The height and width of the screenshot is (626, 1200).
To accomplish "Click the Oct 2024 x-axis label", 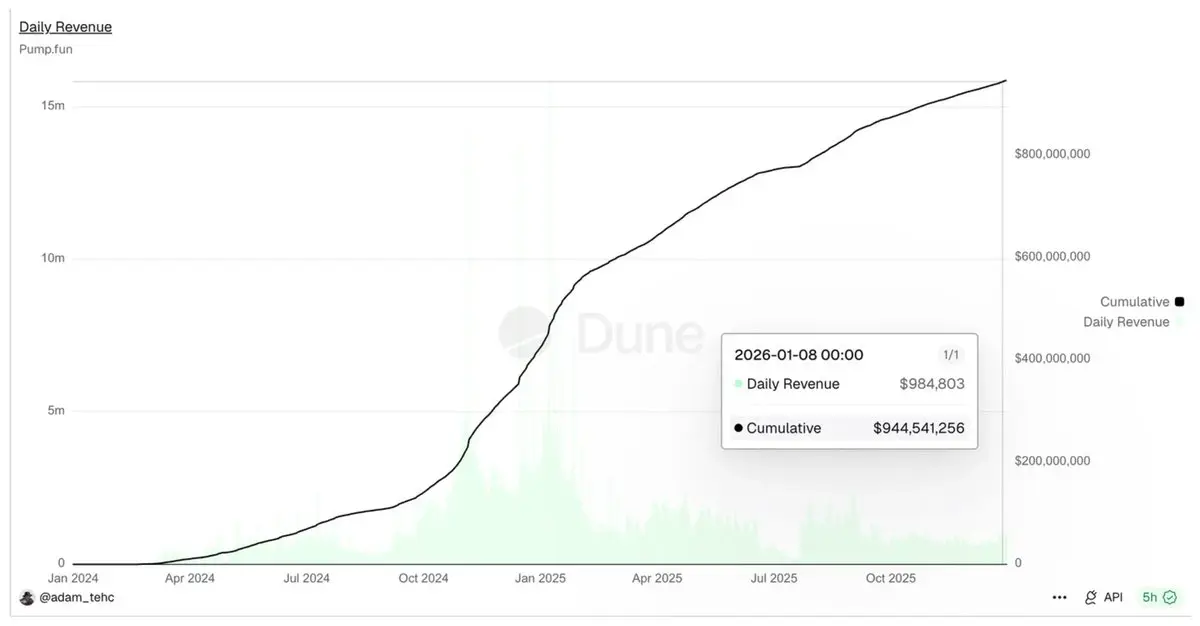I will tap(423, 578).
